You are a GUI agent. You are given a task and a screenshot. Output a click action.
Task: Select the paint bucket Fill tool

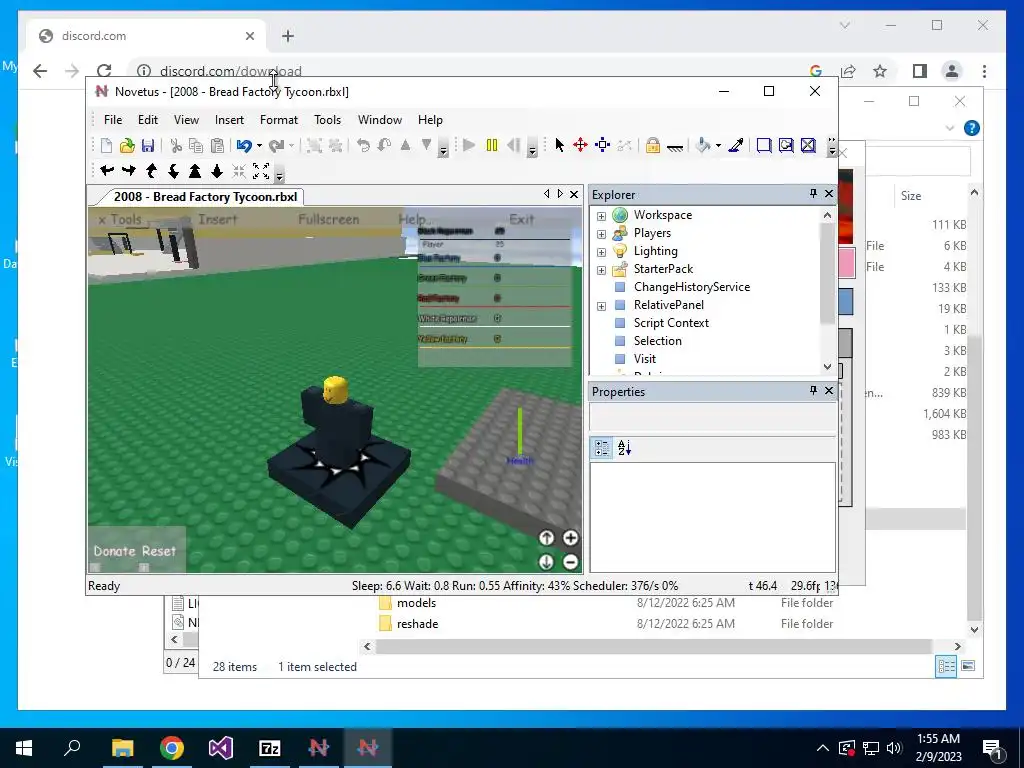(703, 145)
